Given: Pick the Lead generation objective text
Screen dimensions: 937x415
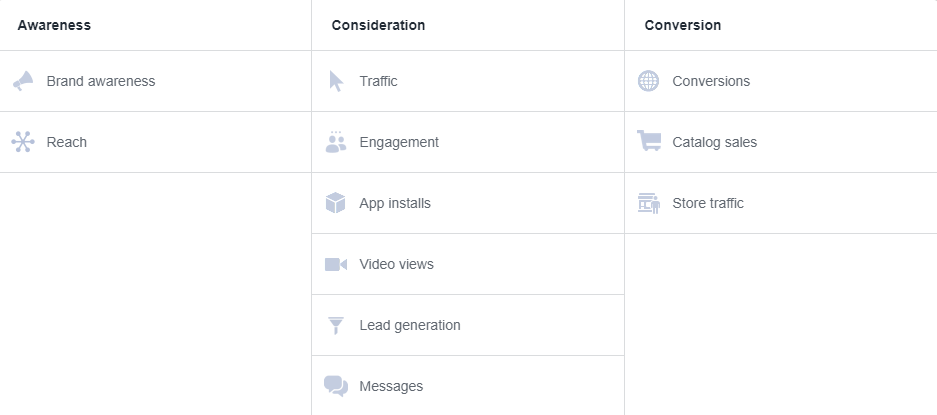Looking at the screenshot, I should tap(410, 325).
